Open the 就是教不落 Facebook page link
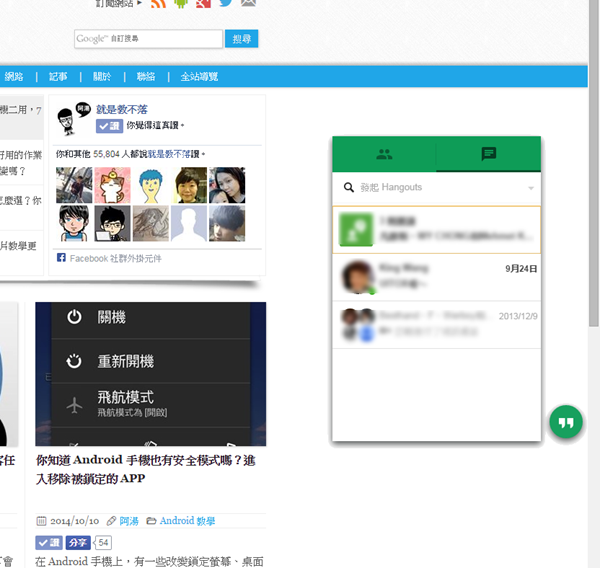The image size is (600, 568). pos(122,110)
